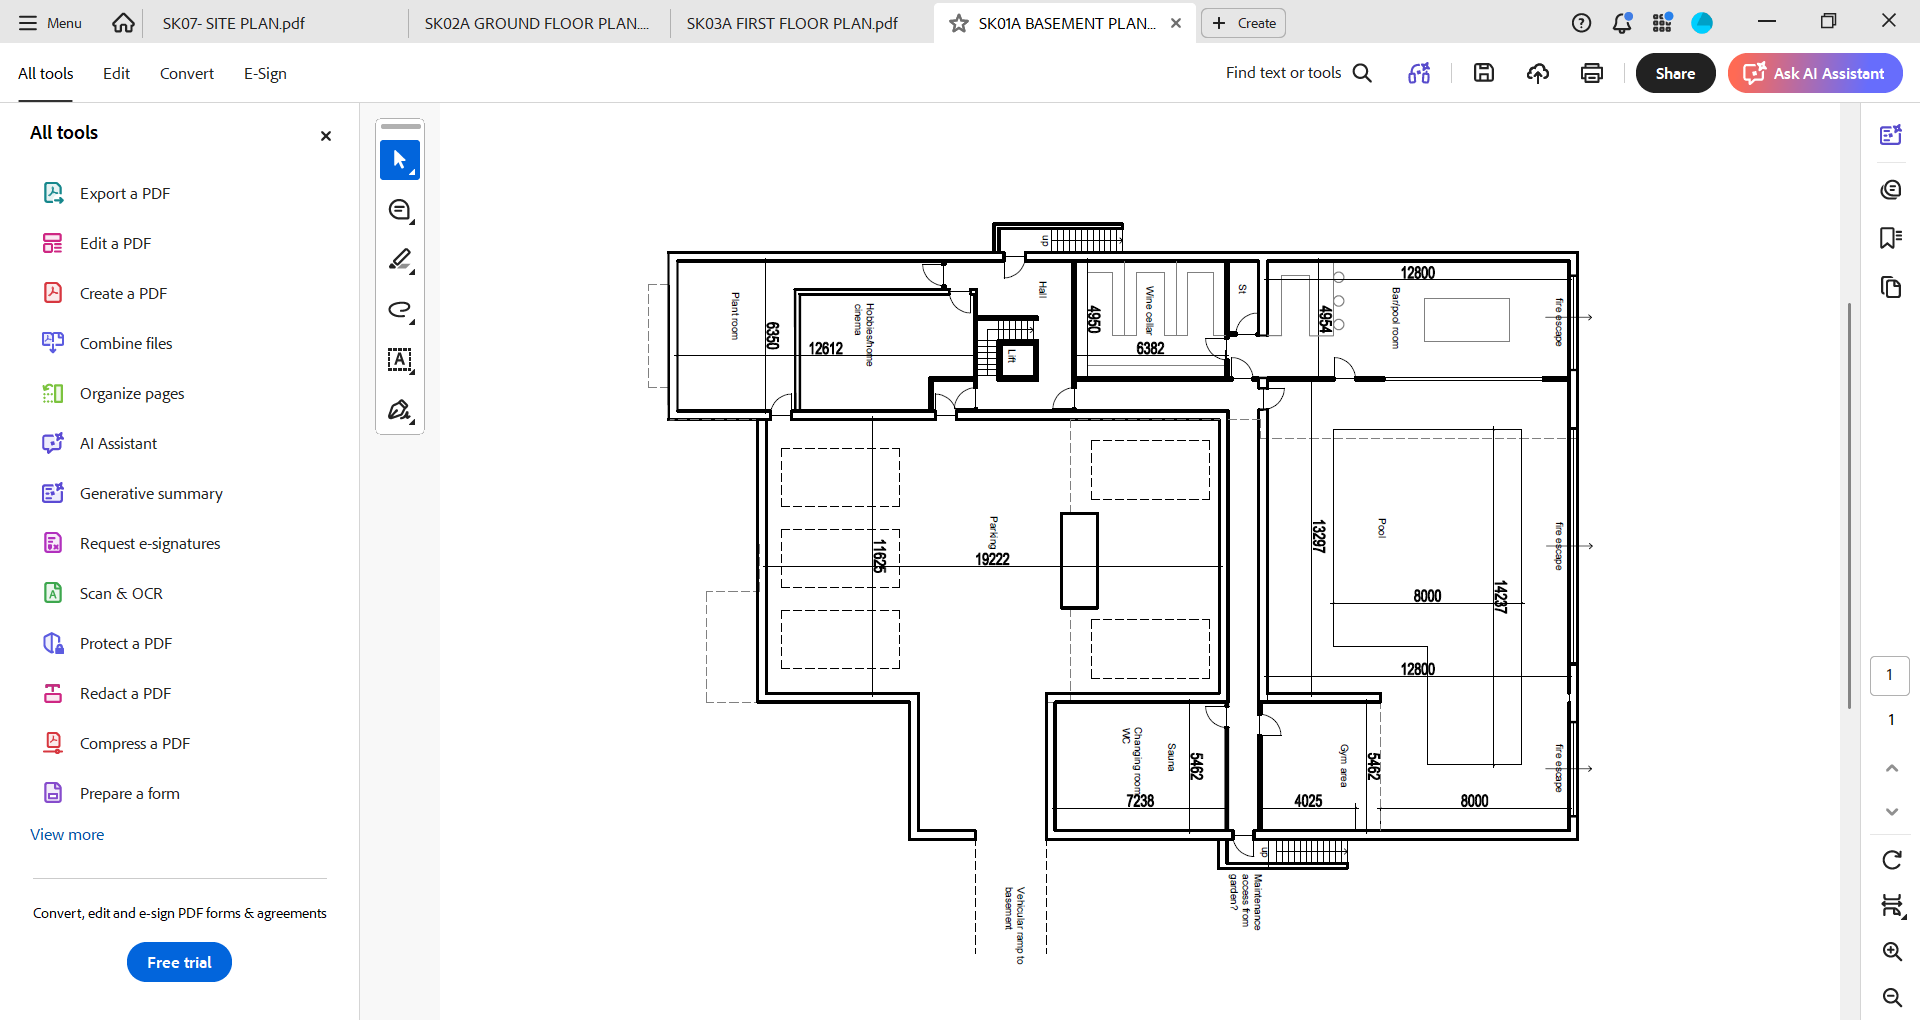
Task: Switch to SK07- SITE PLAN.pdf tab
Action: click(x=234, y=23)
